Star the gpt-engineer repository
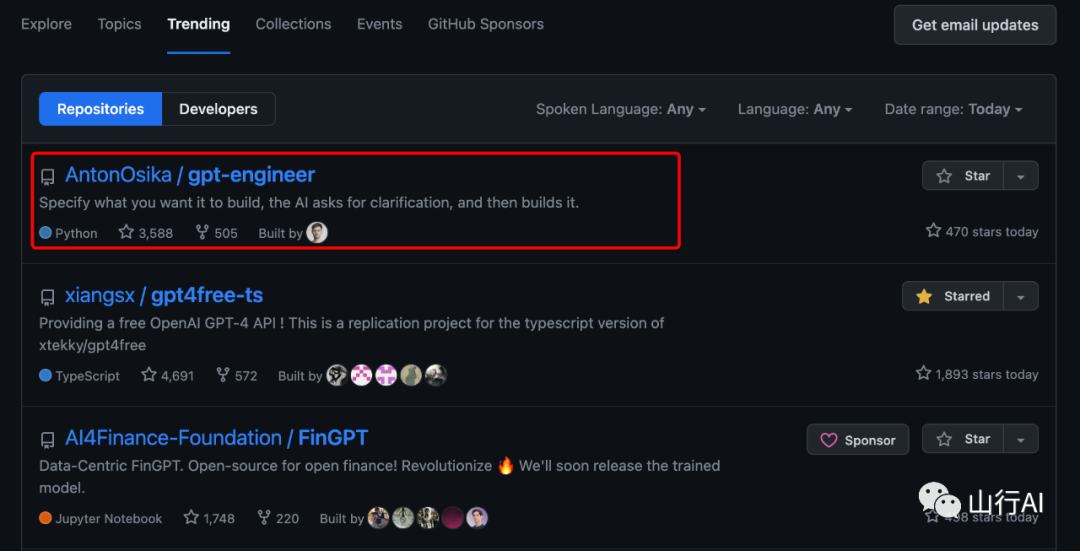The height and width of the screenshot is (551, 1080). (x=963, y=176)
